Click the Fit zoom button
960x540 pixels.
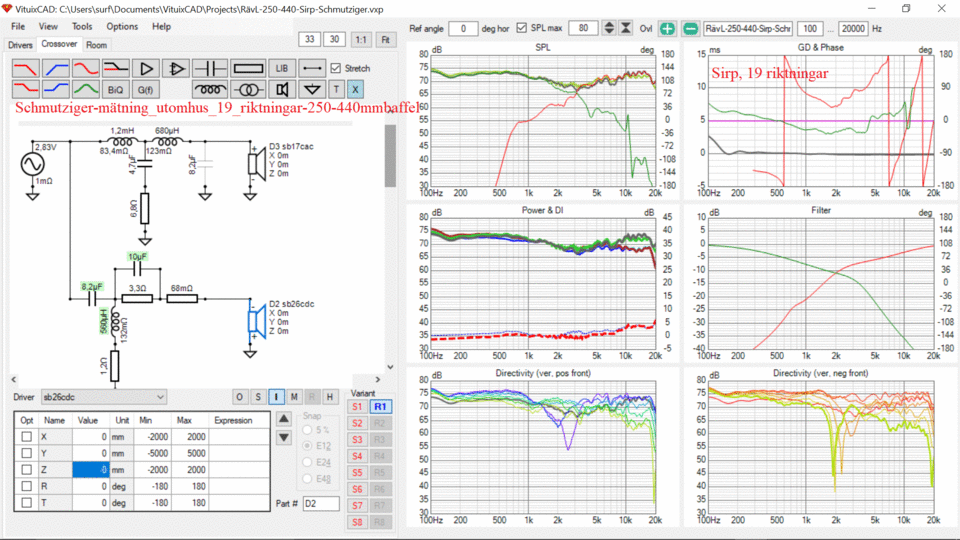(385, 39)
